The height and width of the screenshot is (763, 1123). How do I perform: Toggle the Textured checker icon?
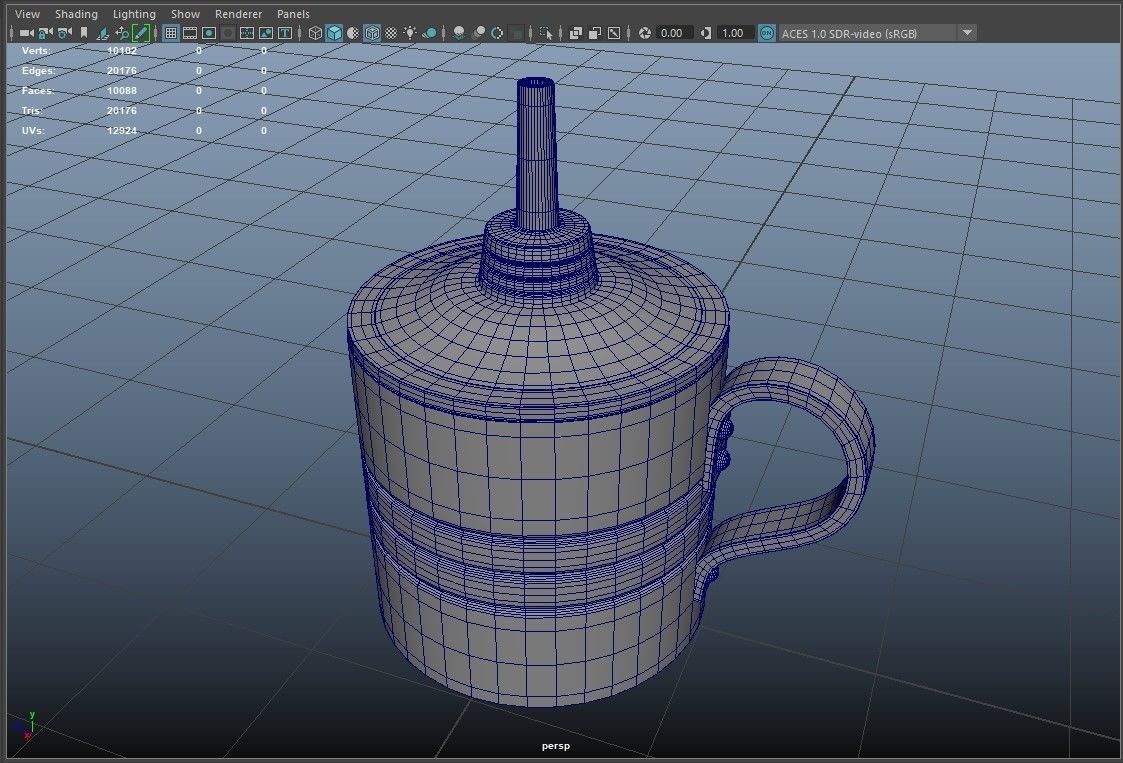[x=391, y=33]
